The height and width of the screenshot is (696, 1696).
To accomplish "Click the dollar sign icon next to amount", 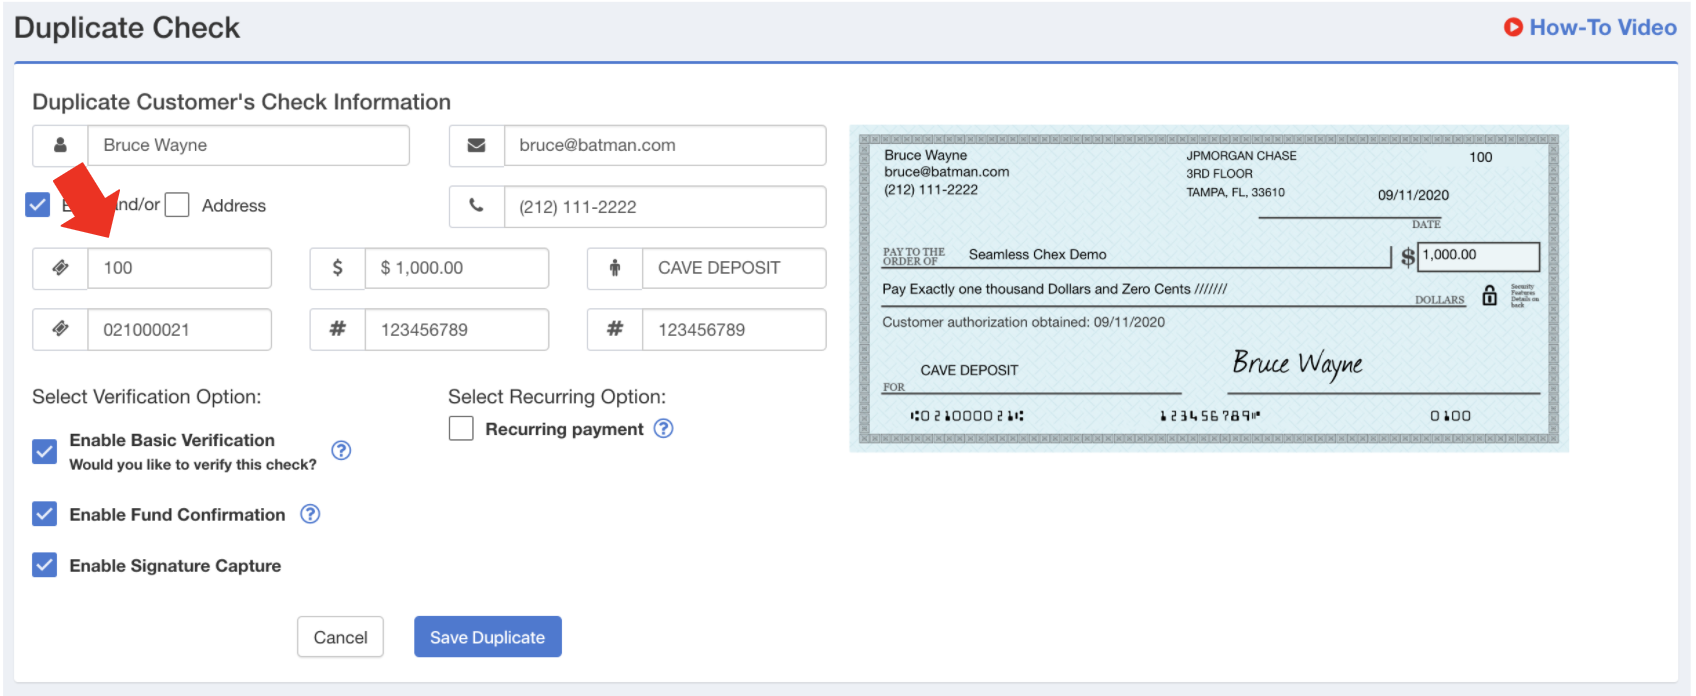I will tap(338, 268).
